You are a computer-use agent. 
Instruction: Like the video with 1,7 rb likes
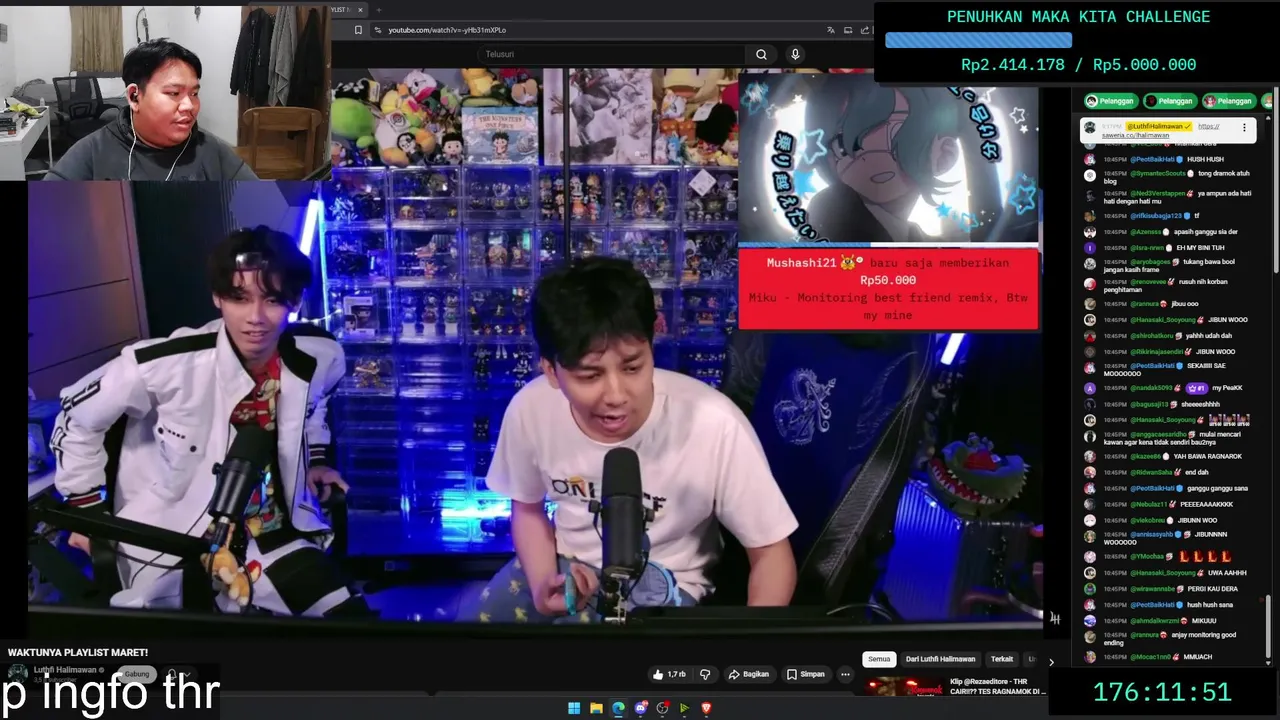click(x=669, y=674)
